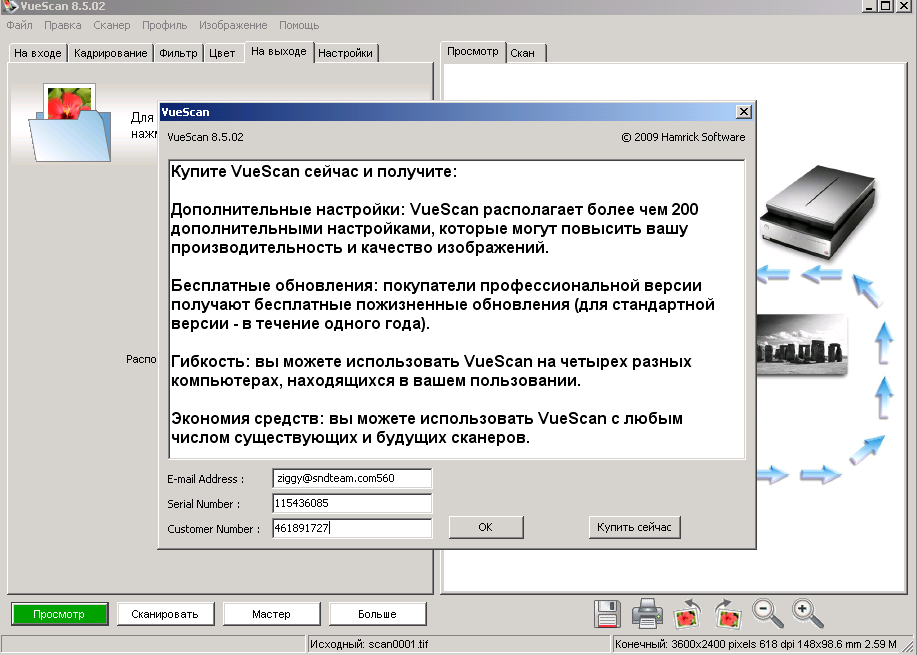The width and height of the screenshot is (917, 655).
Task: Click the flatbed scanner image
Action: (x=819, y=212)
